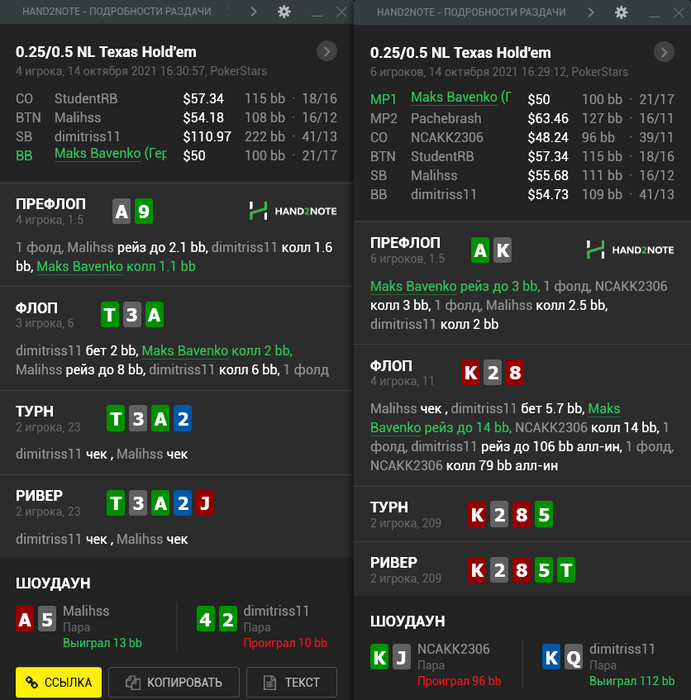Click the green A hole card in right preflop
The image size is (691, 700).
coord(480,250)
